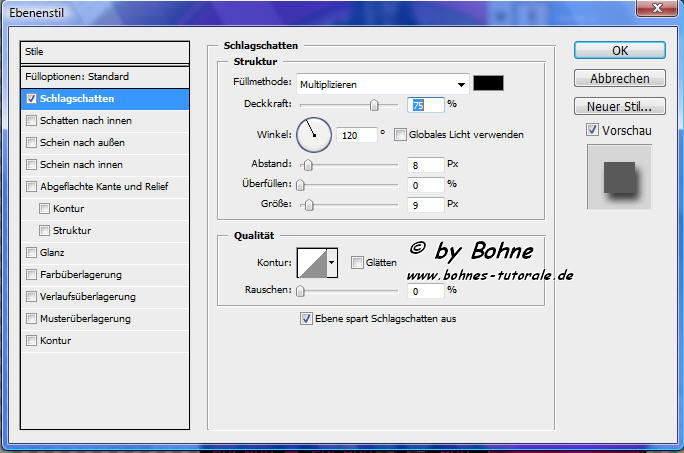Click the angle dial for shadow direction
Image resolution: width=684 pixels, height=453 pixels.
tap(313, 133)
